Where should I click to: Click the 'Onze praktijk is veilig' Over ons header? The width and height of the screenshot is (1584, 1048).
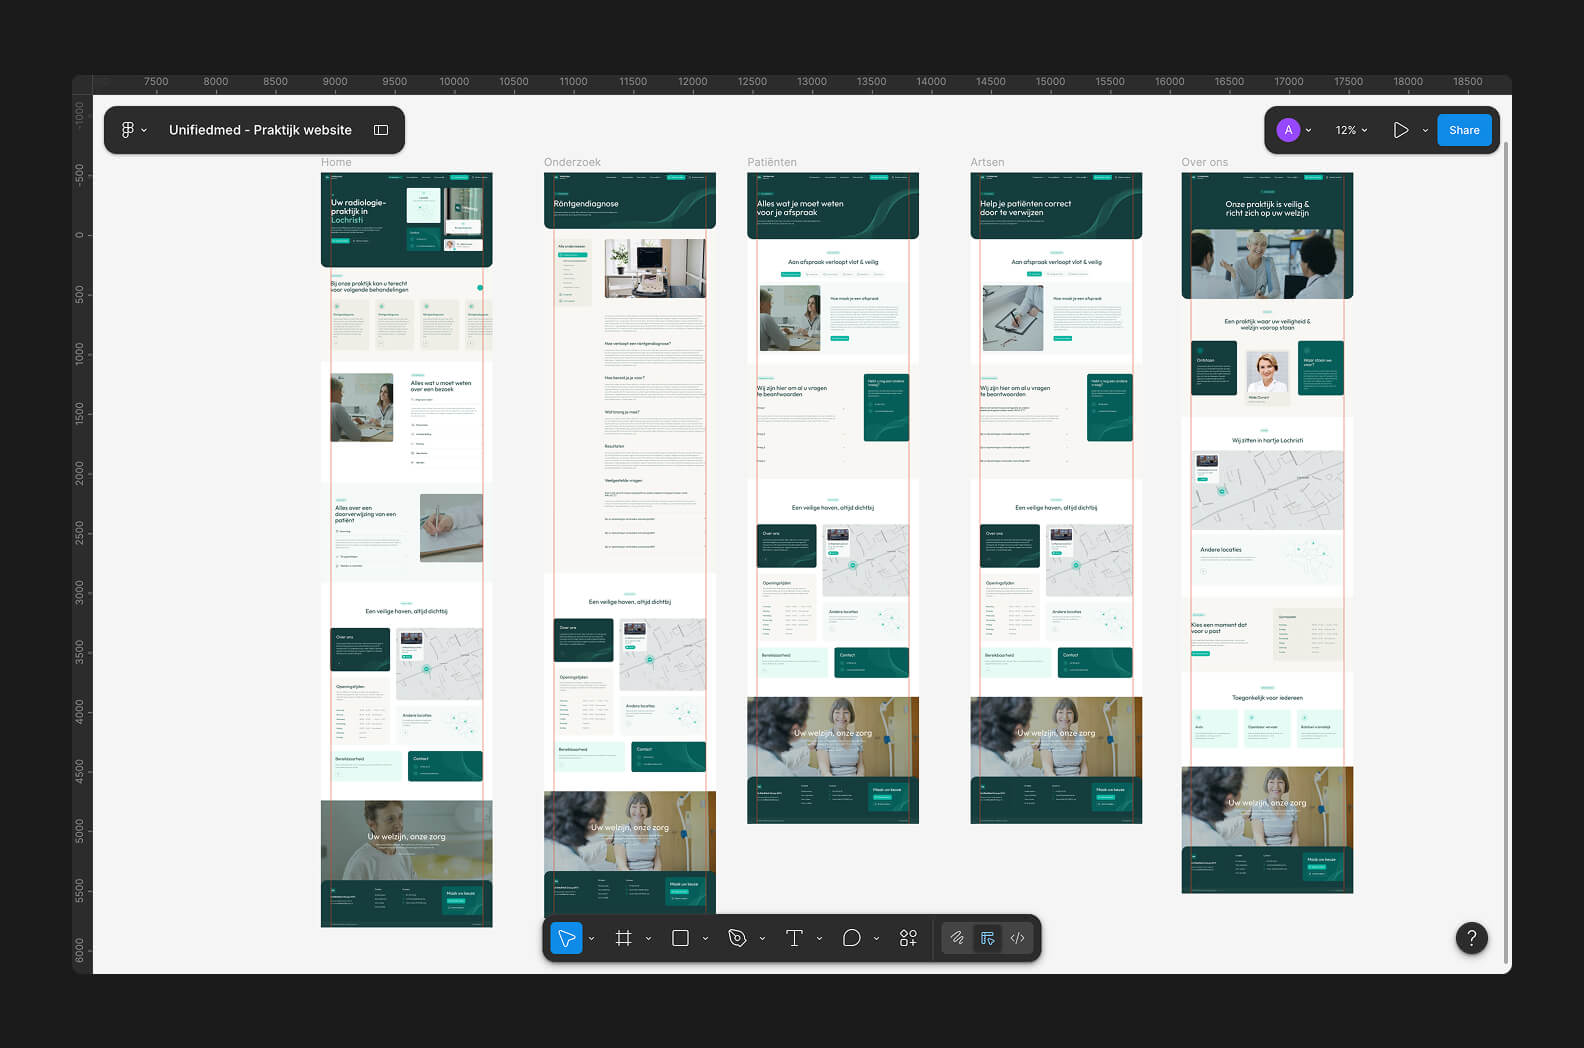point(1267,208)
